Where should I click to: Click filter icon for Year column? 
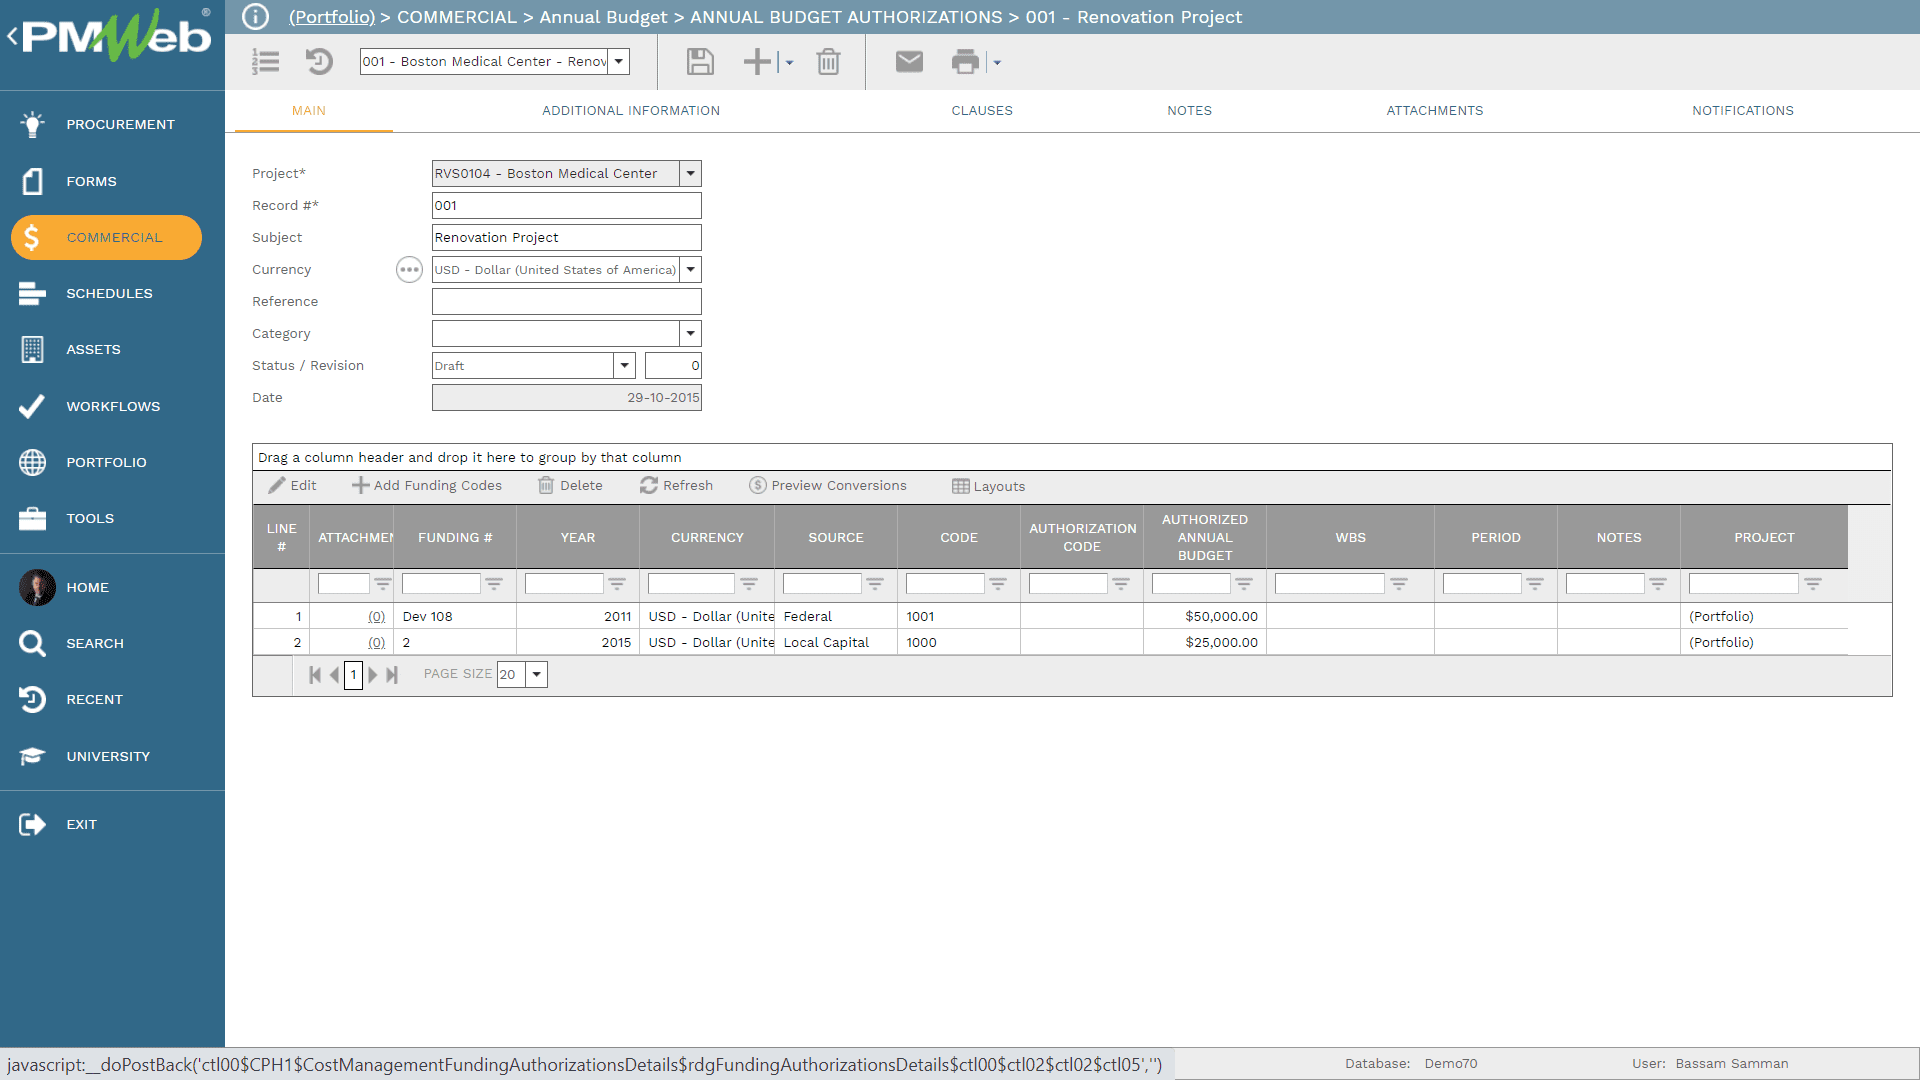point(617,583)
